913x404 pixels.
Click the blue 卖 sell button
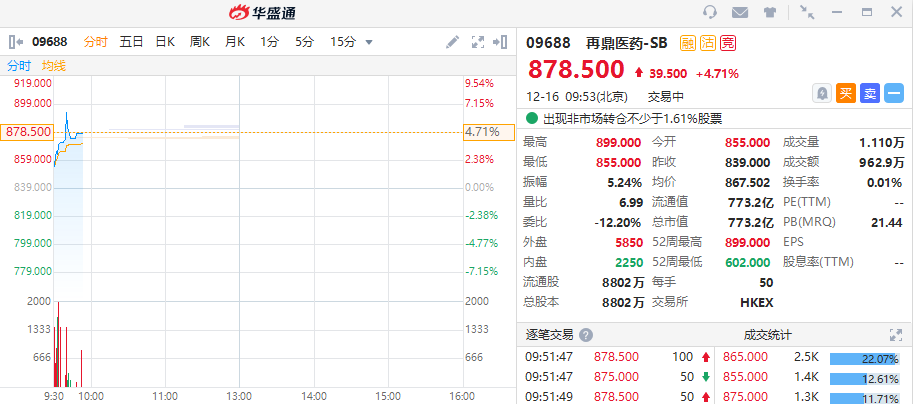pos(869,93)
